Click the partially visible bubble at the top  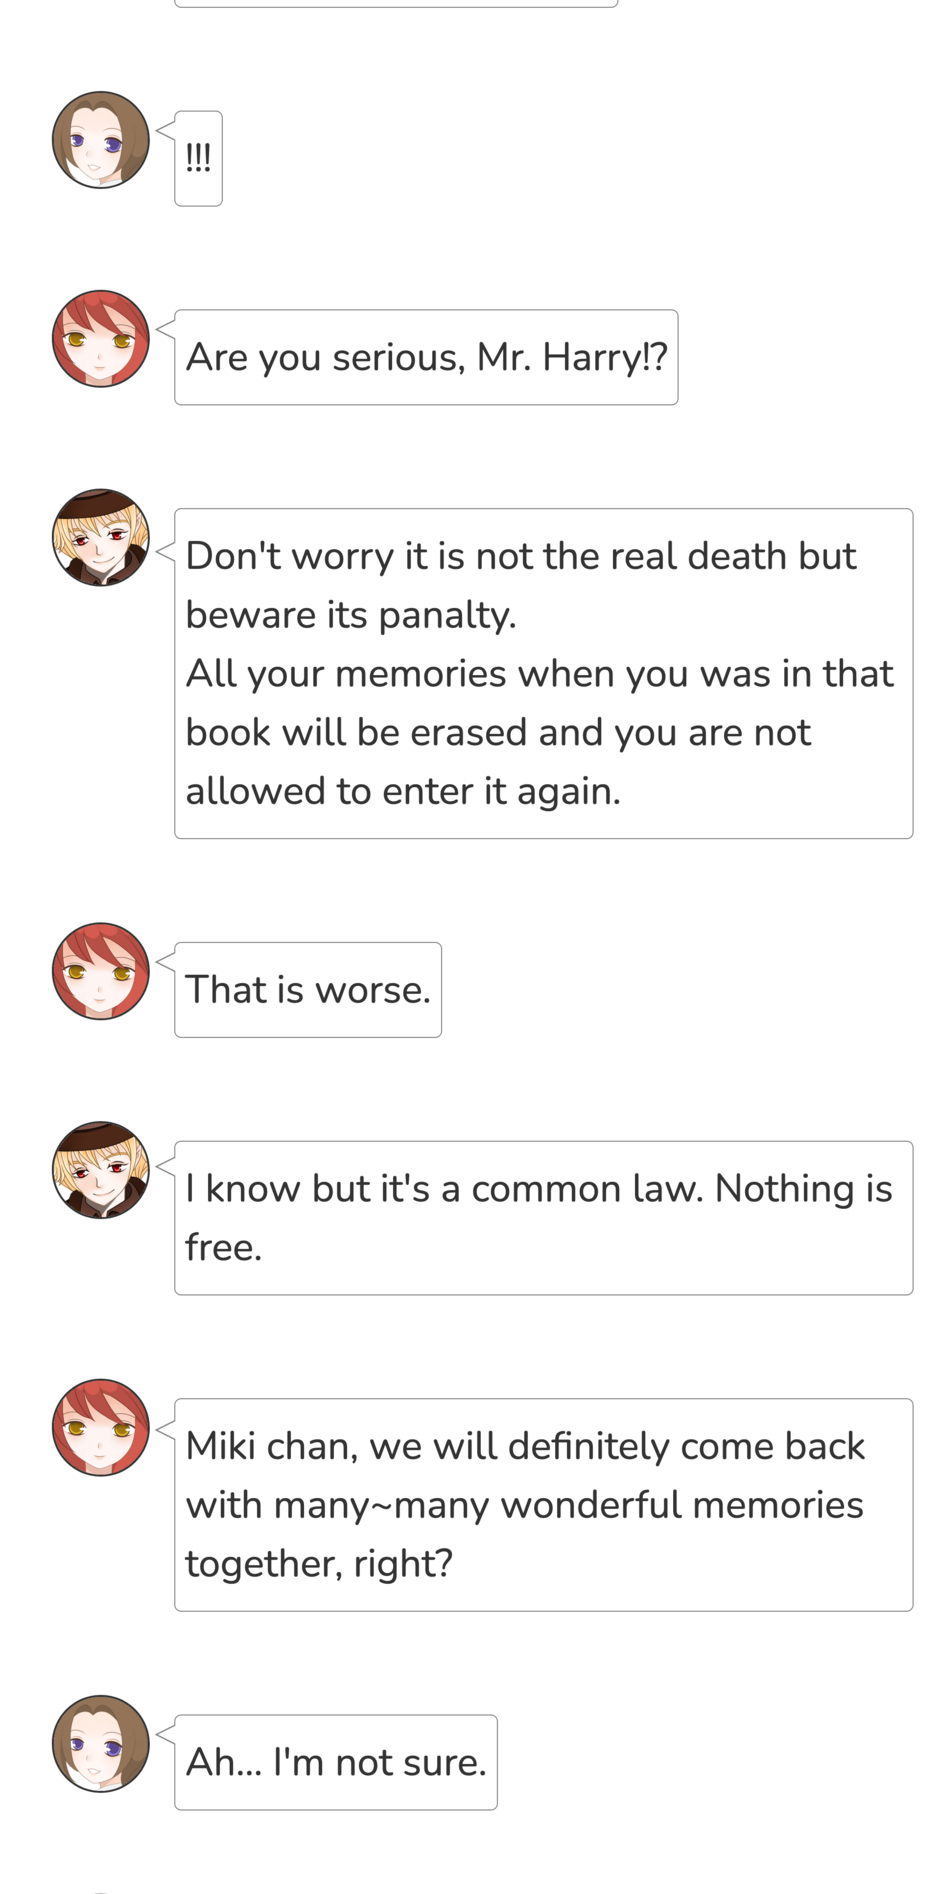[396, 3]
